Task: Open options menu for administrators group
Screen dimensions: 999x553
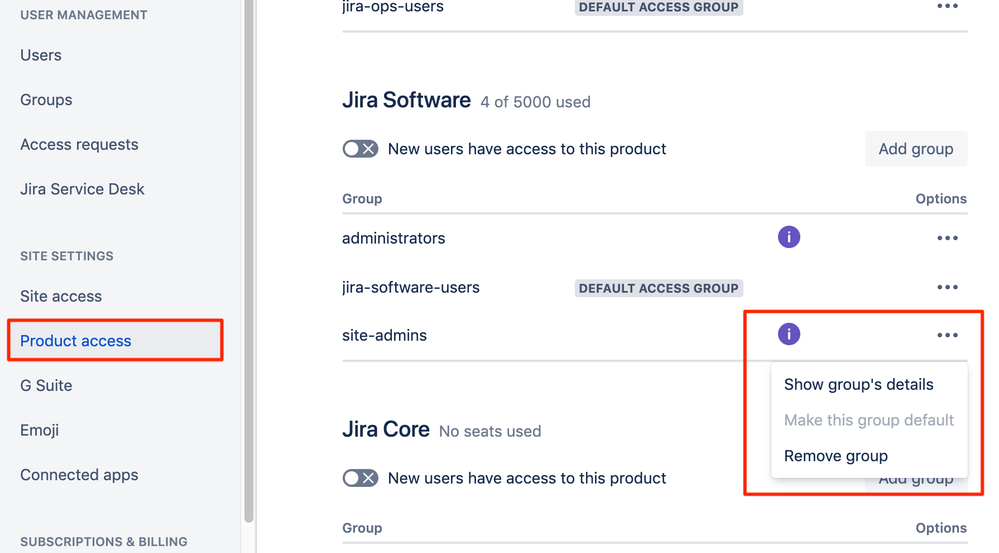Action: click(947, 238)
